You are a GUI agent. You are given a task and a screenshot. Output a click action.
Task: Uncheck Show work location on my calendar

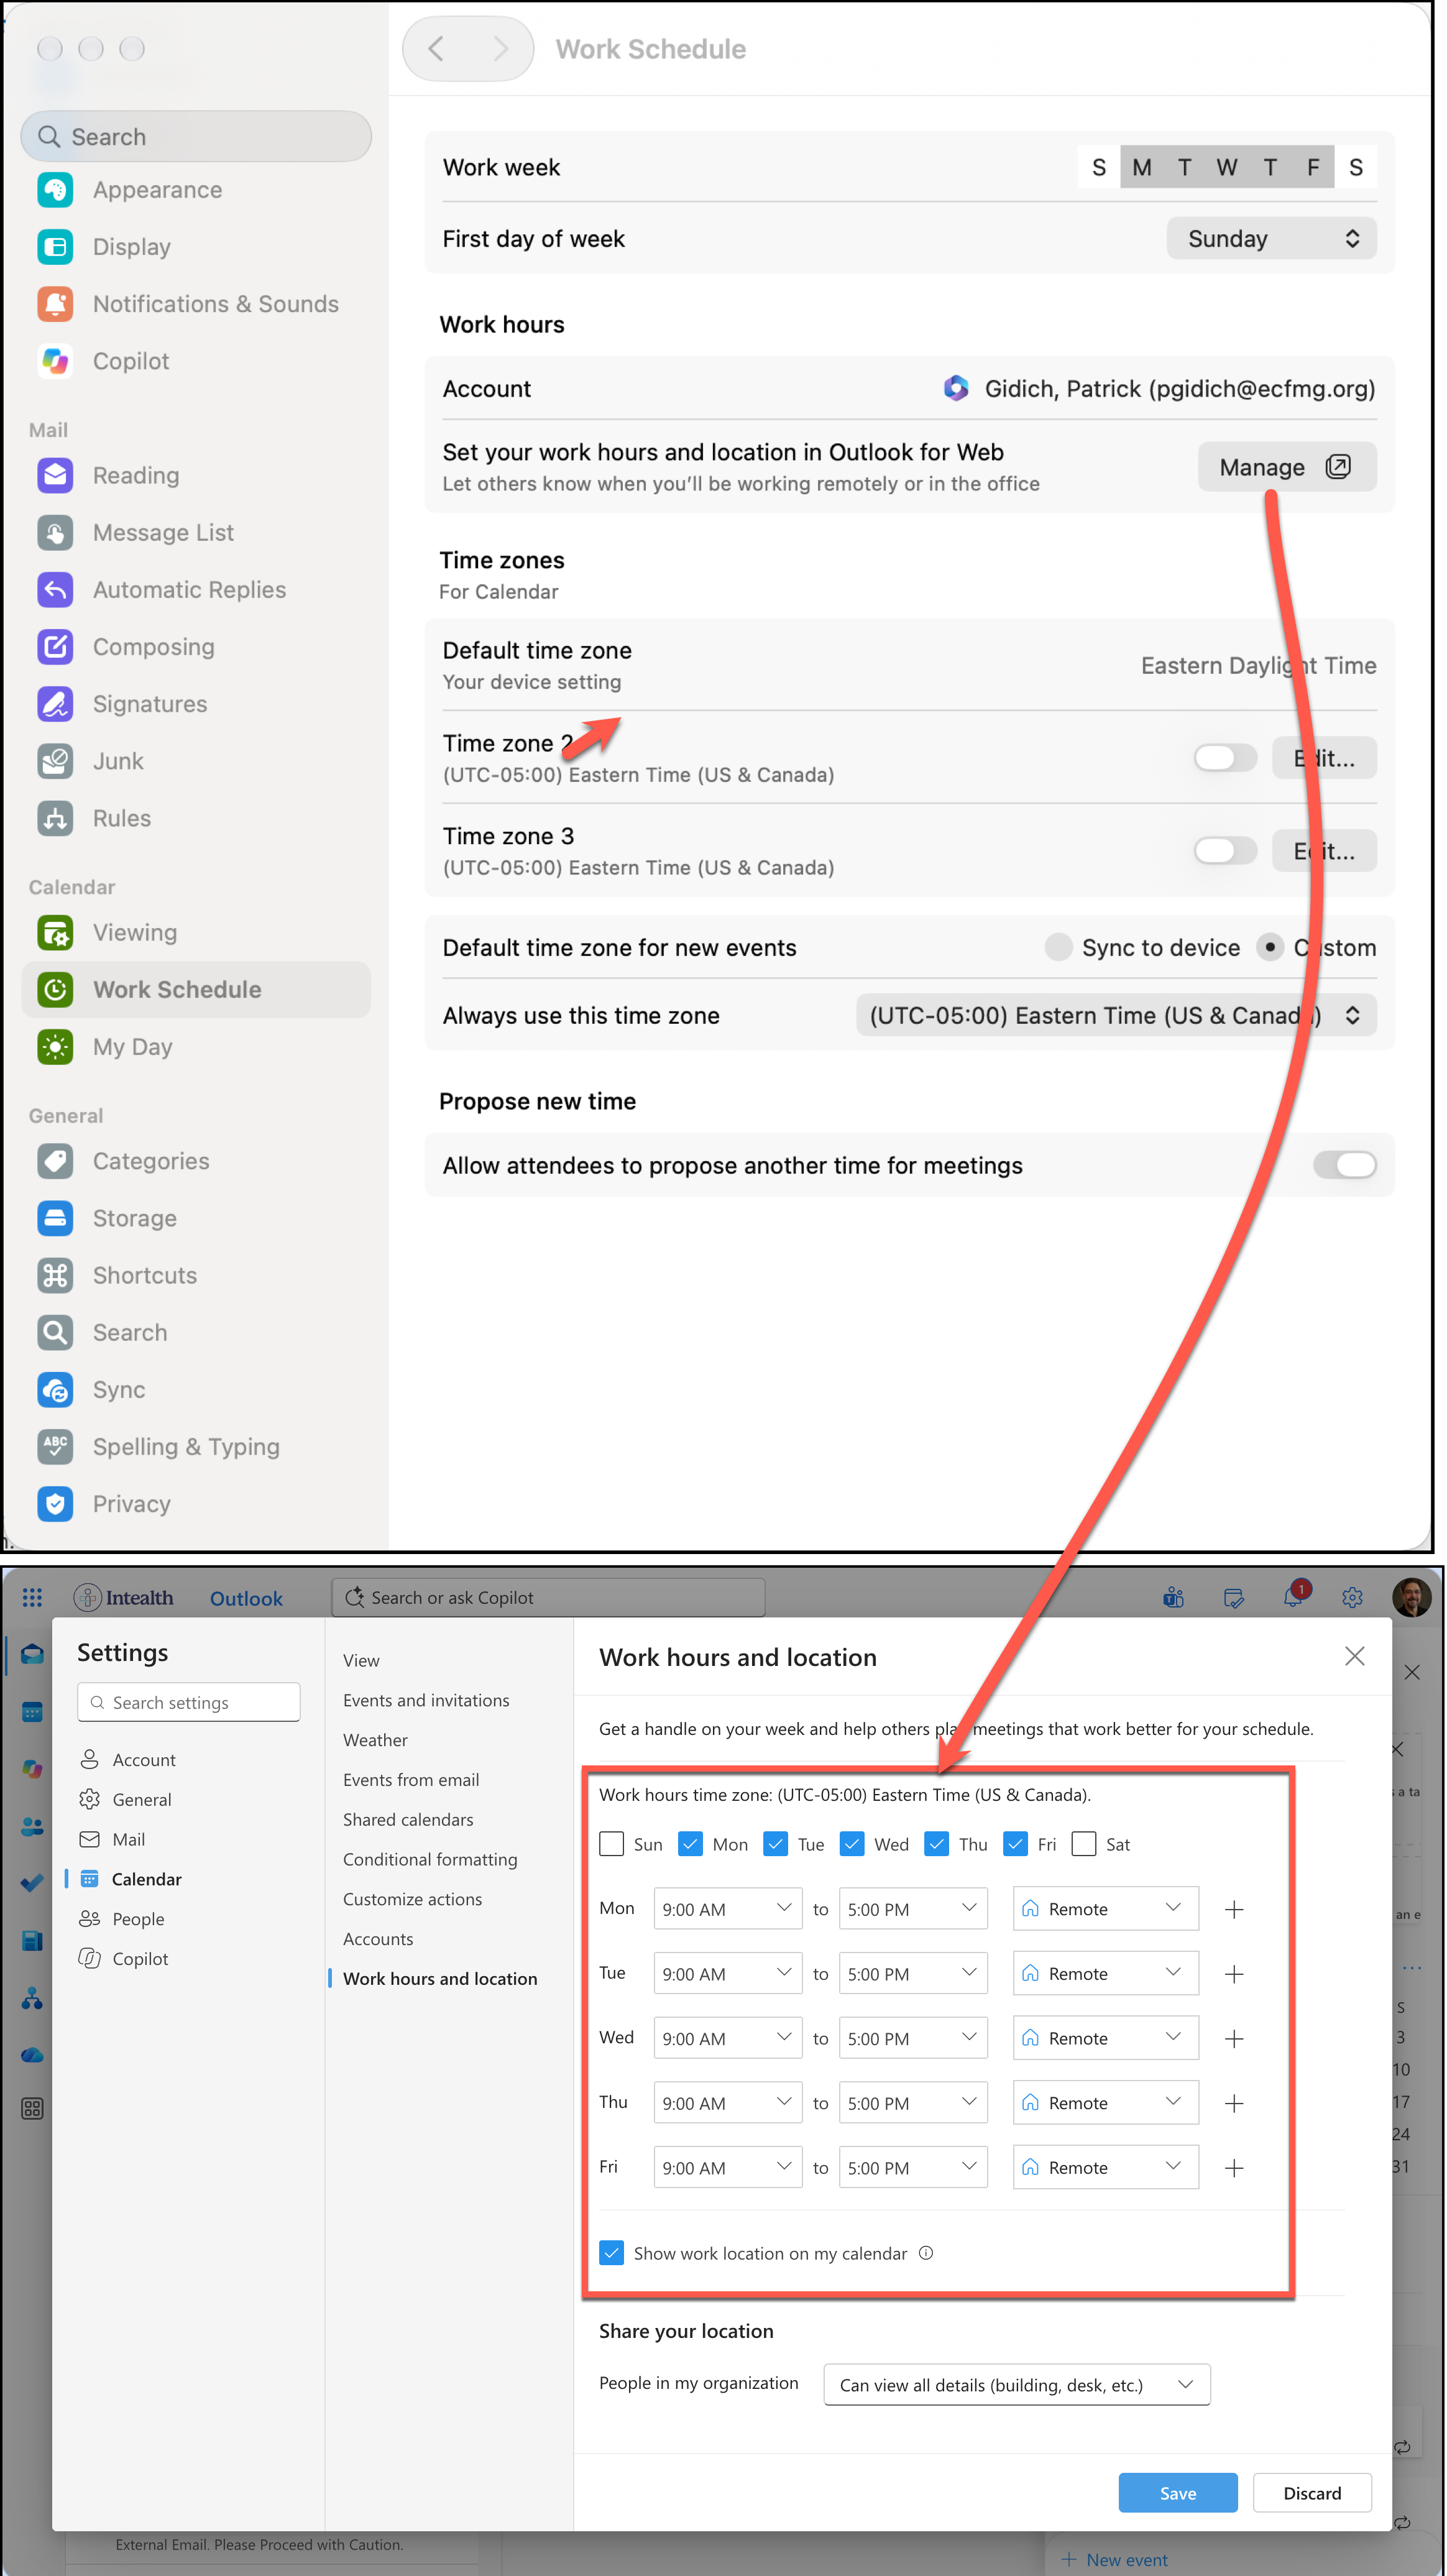point(611,2253)
